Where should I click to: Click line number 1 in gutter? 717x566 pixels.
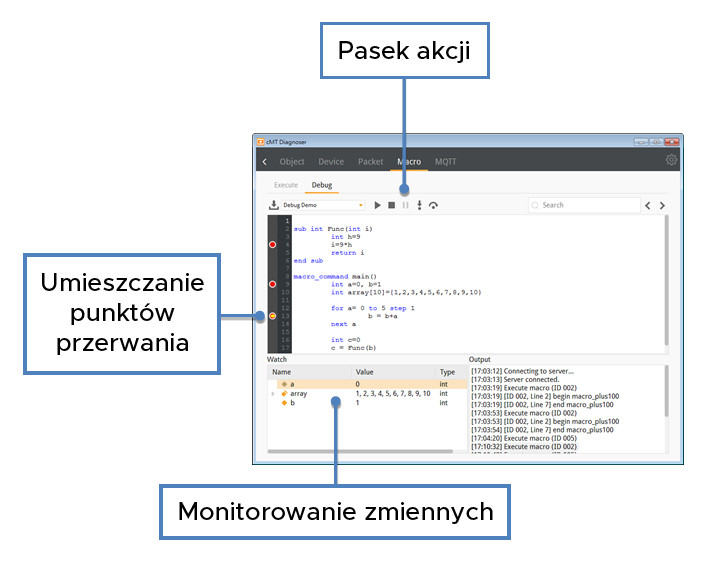pyautogui.click(x=287, y=221)
